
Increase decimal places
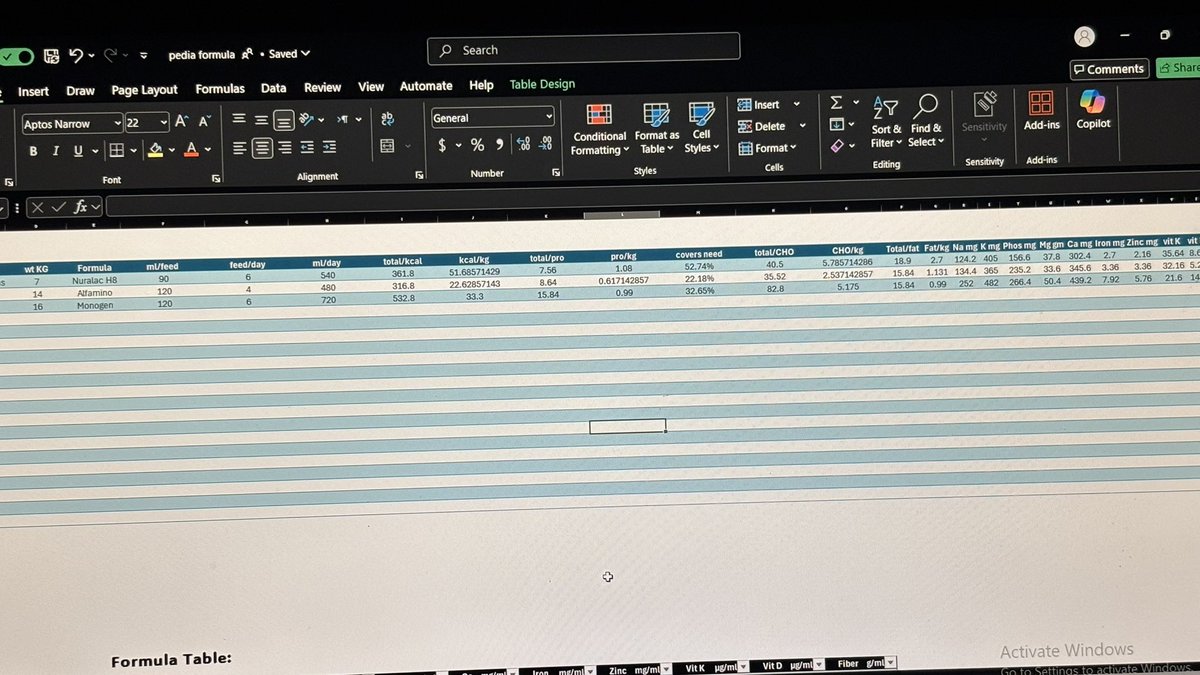pos(524,144)
